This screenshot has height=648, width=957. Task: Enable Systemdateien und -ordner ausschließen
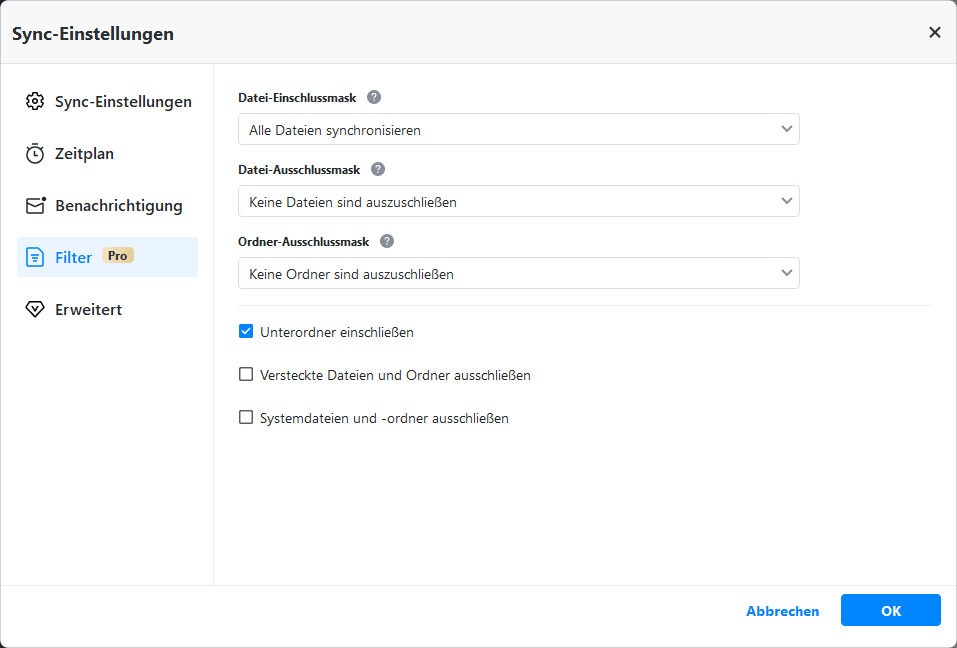[x=246, y=418]
